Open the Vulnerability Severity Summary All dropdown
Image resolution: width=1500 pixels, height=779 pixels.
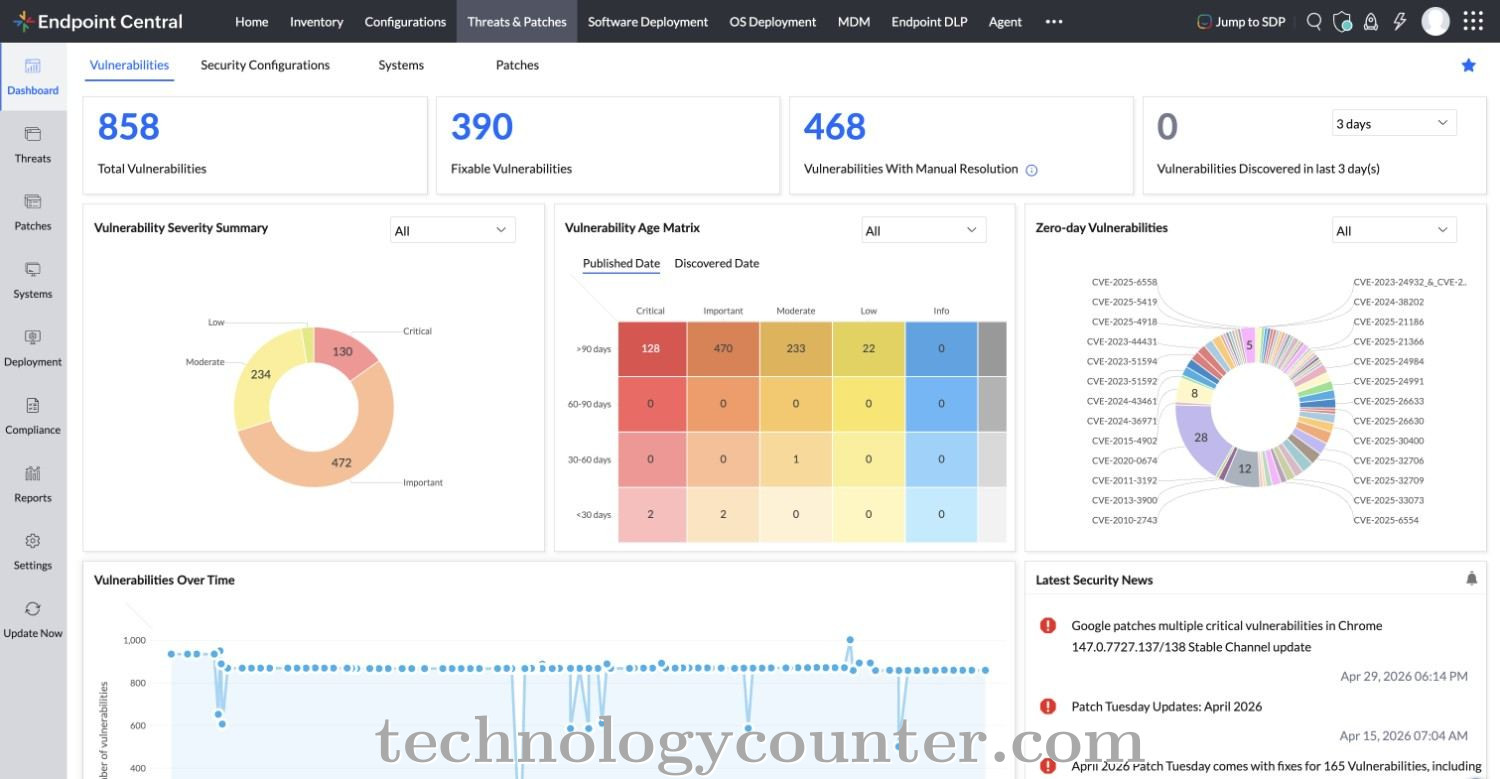pyautogui.click(x=452, y=230)
